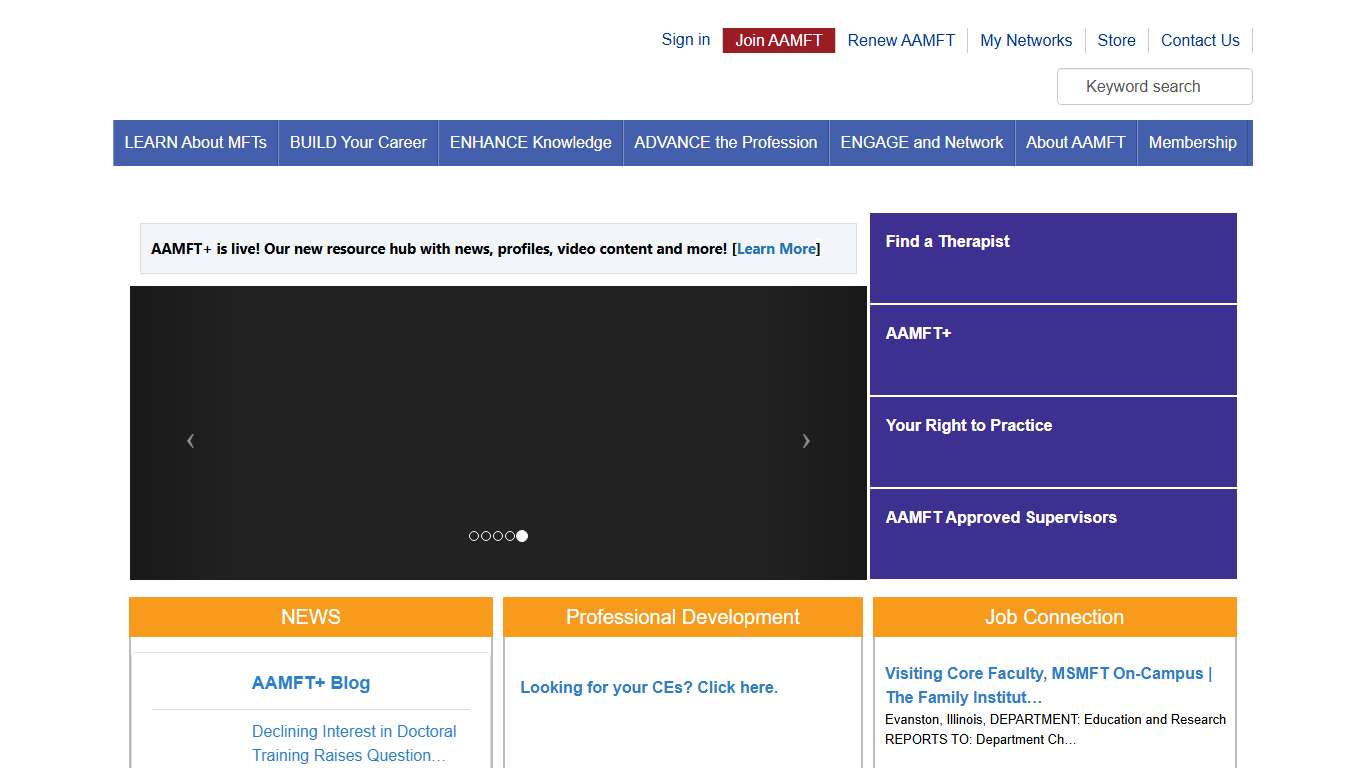This screenshot has width=1366, height=768.
Task: Select the first carousel indicator dot
Action: click(473, 536)
